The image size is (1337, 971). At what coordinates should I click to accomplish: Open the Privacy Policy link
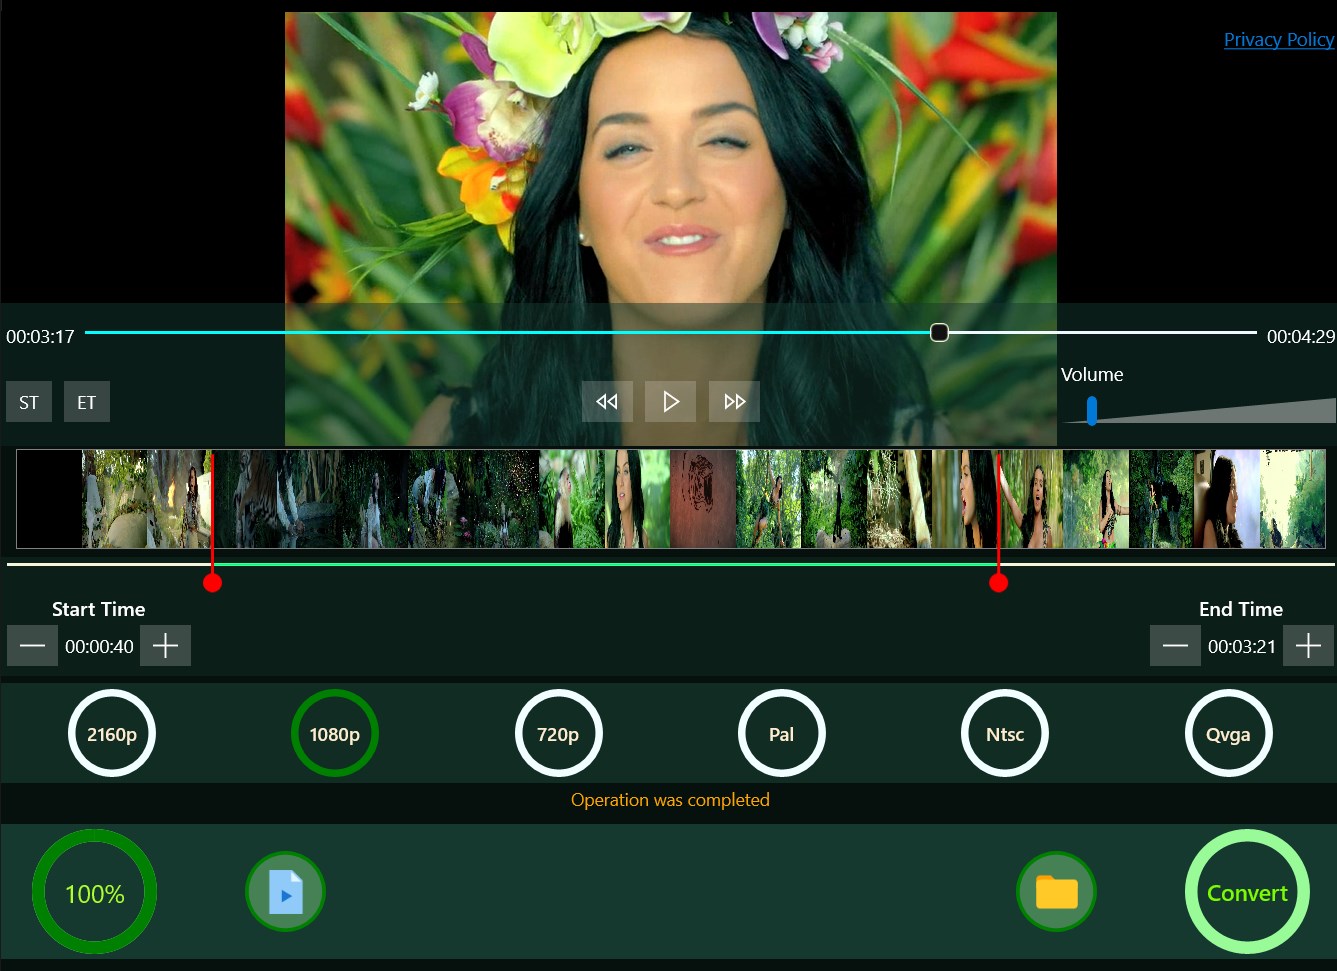click(x=1278, y=39)
